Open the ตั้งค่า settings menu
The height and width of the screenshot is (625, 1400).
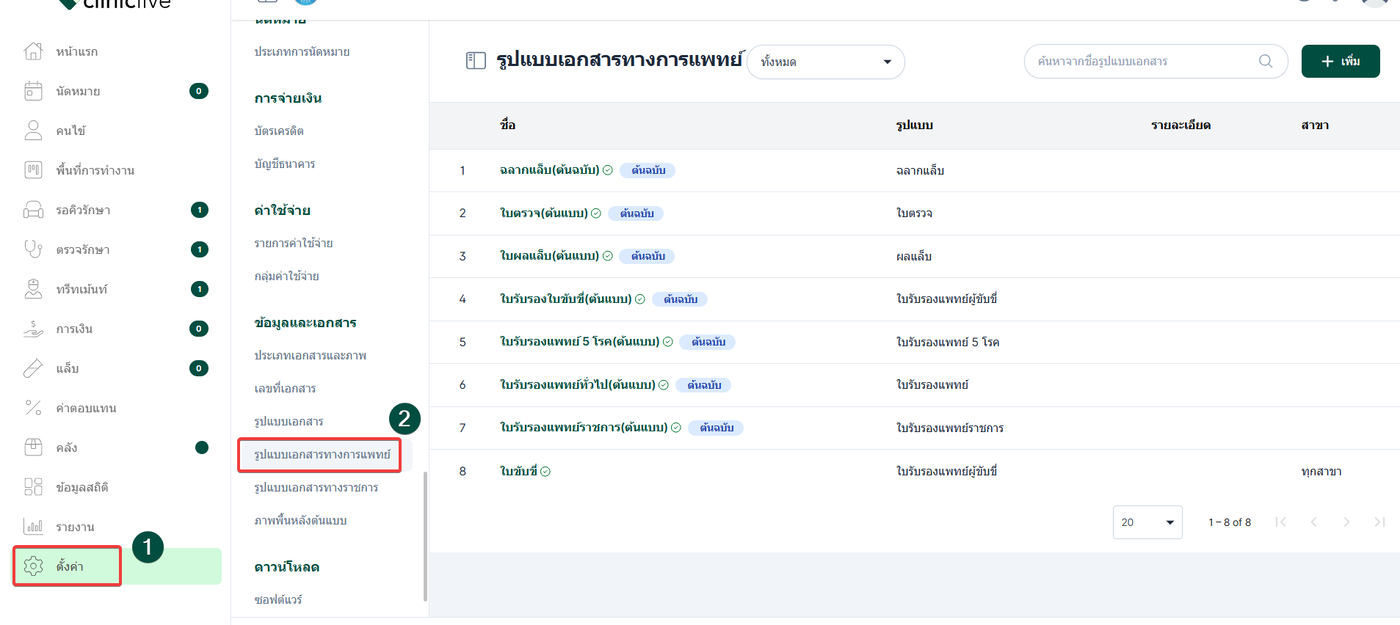[67, 566]
